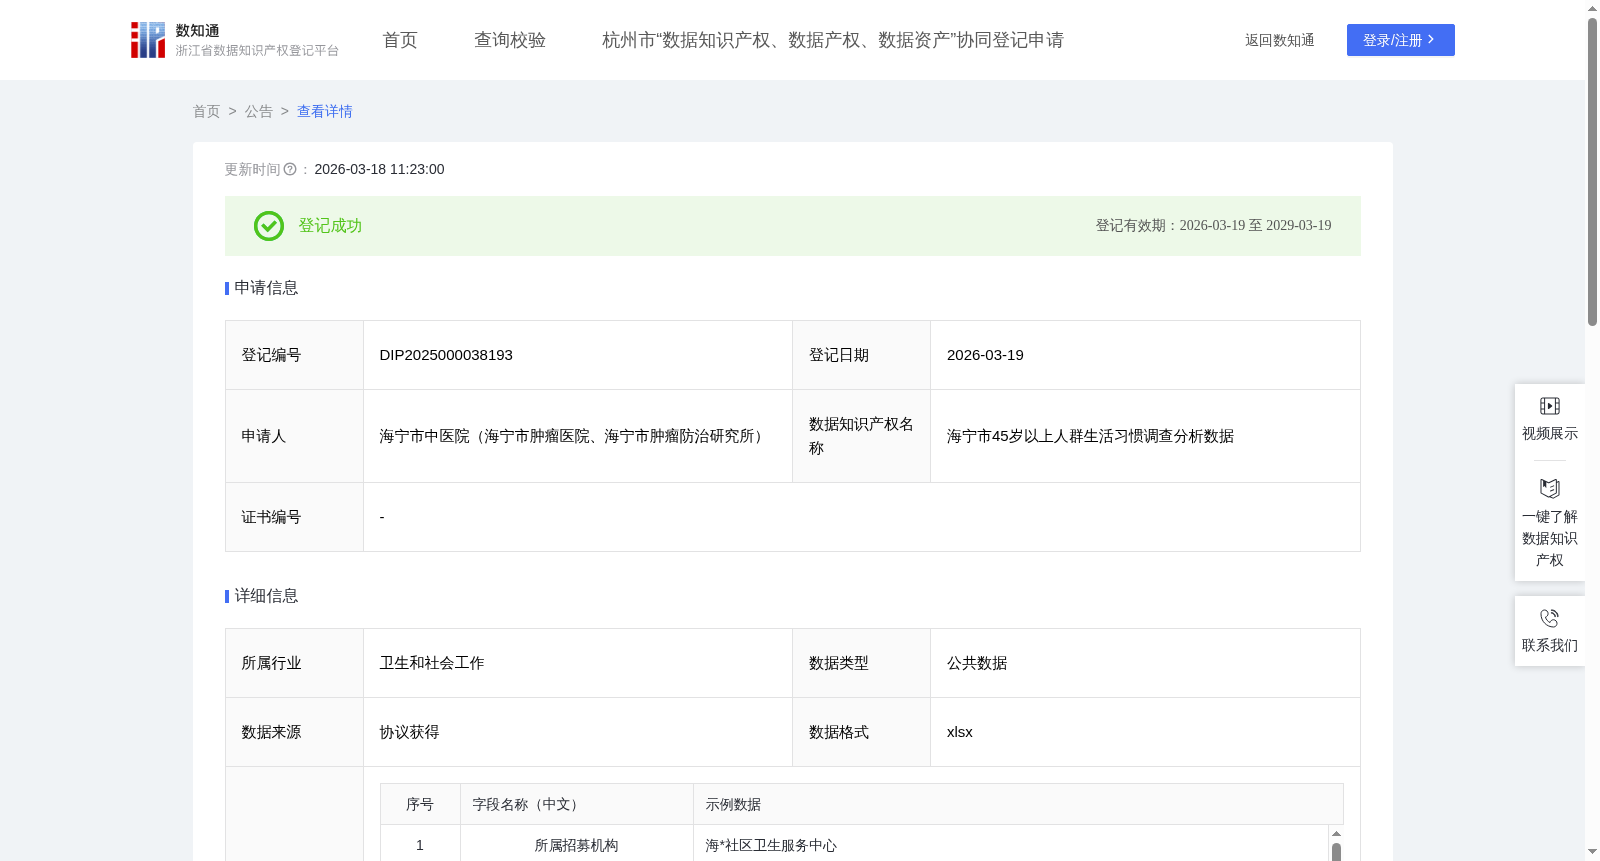Select the xlsx data format value

pyautogui.click(x=960, y=732)
